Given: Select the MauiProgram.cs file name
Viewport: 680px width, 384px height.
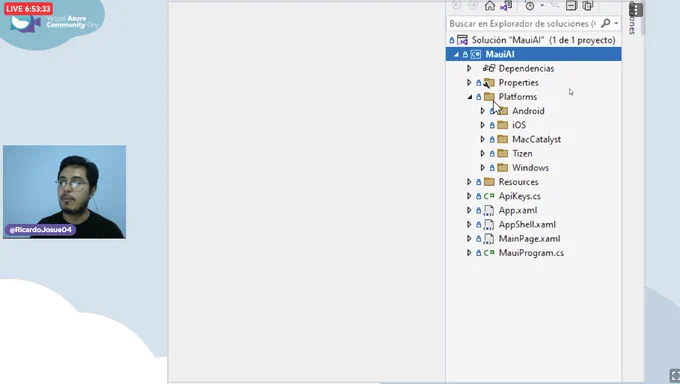Looking at the screenshot, I should [x=531, y=253].
